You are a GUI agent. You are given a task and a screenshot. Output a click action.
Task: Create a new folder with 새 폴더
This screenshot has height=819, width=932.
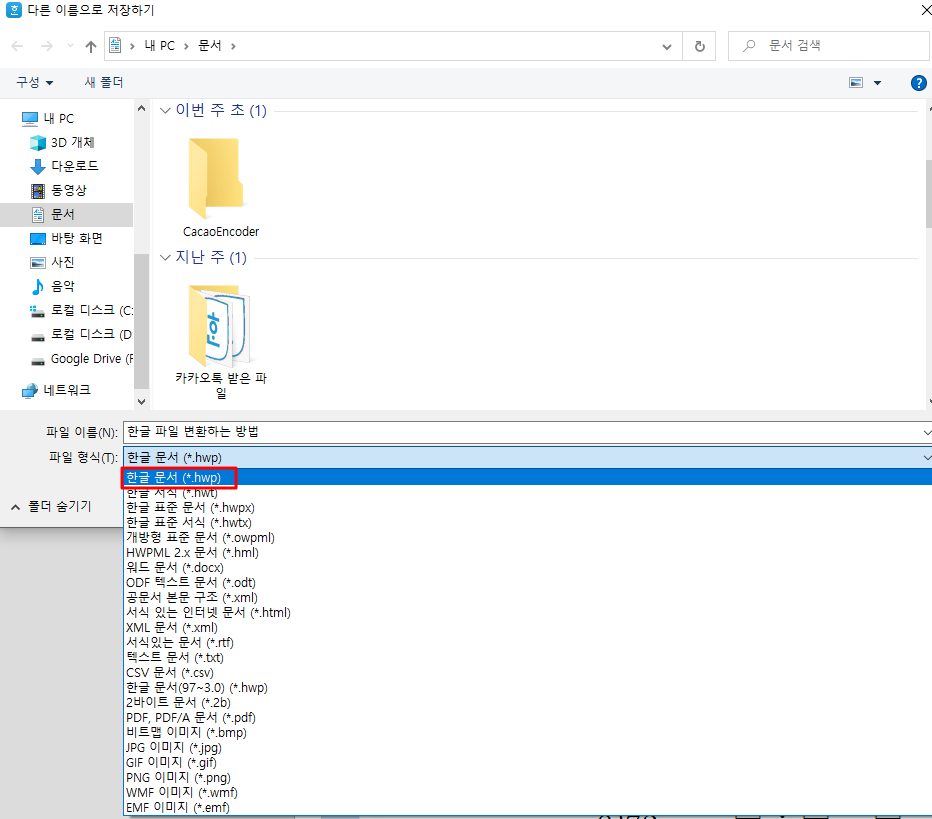point(103,82)
